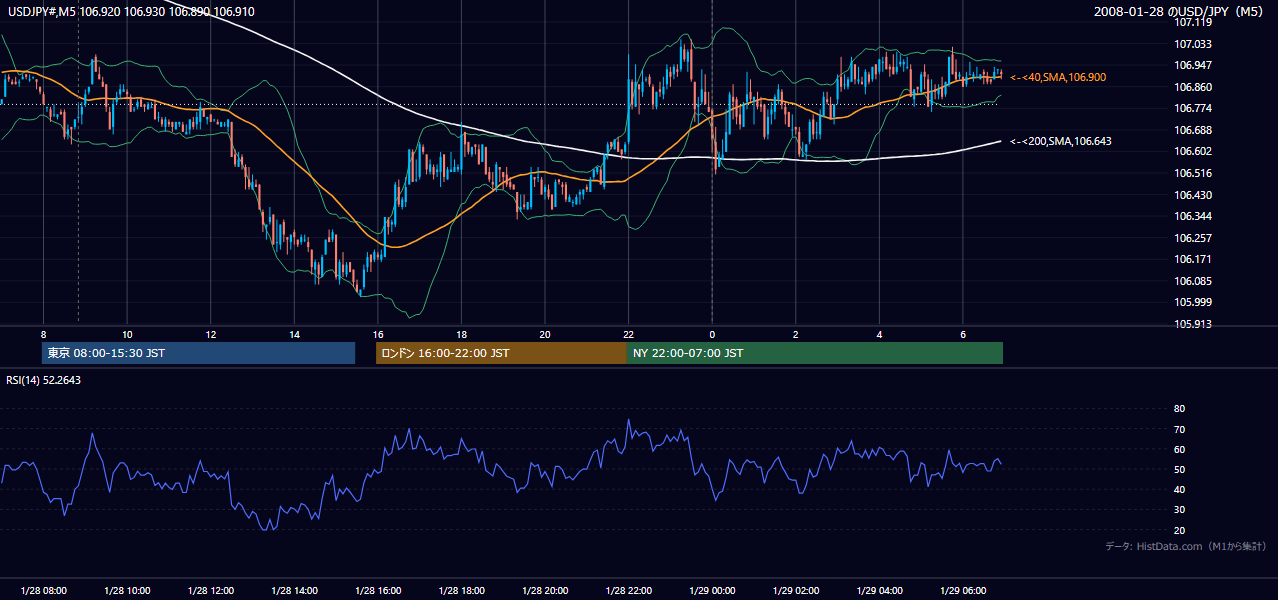Click hour tick 10 under price chart
This screenshot has width=1278, height=600.
tap(127, 334)
